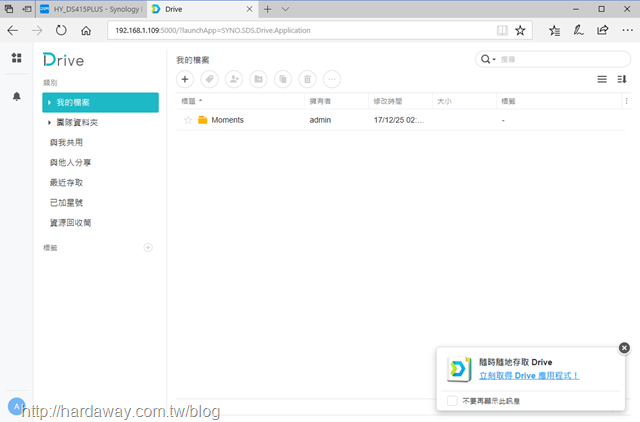The image size is (640, 422).
Task: Open 資源回收筒 in sidebar
Action: pos(70,222)
